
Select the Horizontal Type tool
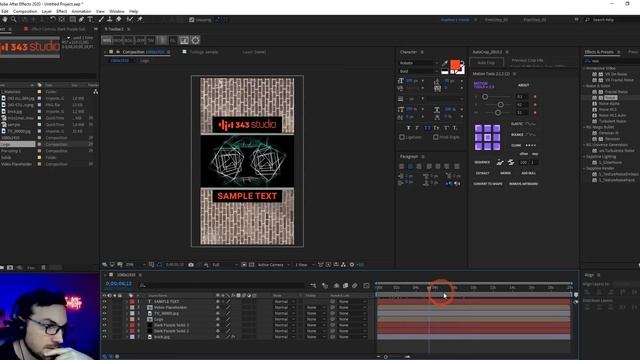(x=90, y=19)
